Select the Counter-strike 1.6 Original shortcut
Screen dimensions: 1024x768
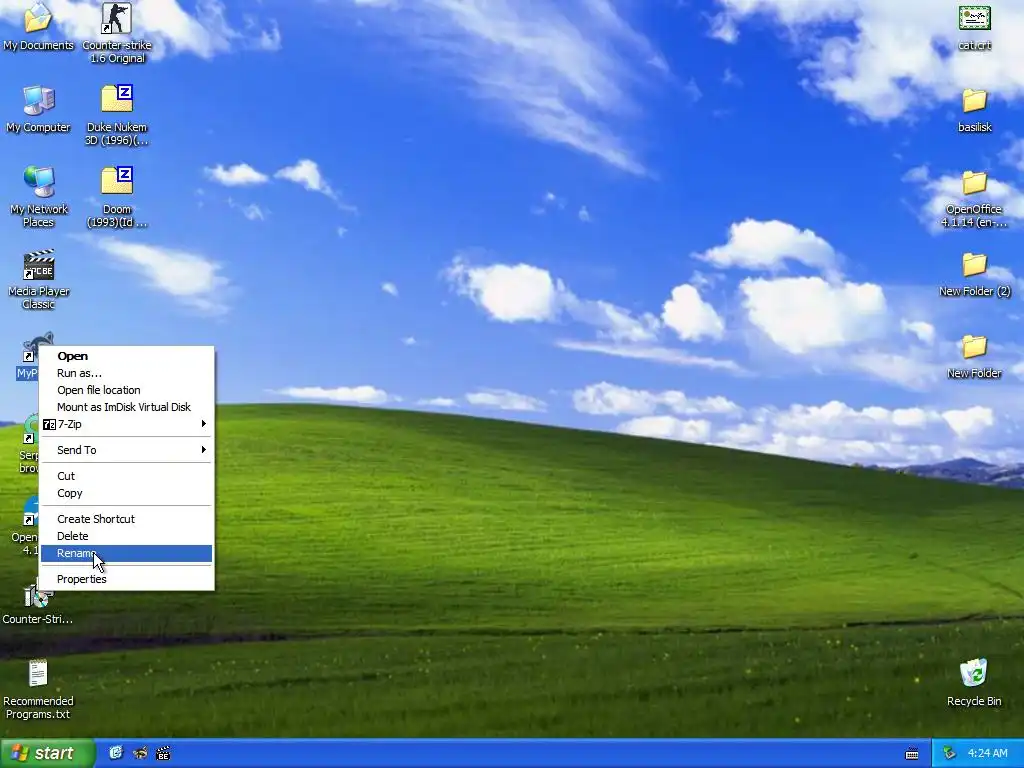click(116, 33)
